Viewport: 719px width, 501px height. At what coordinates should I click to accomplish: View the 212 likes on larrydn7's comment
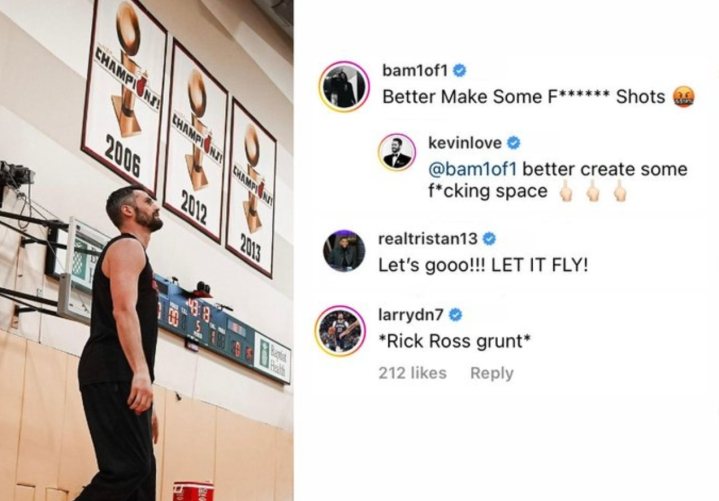412,373
